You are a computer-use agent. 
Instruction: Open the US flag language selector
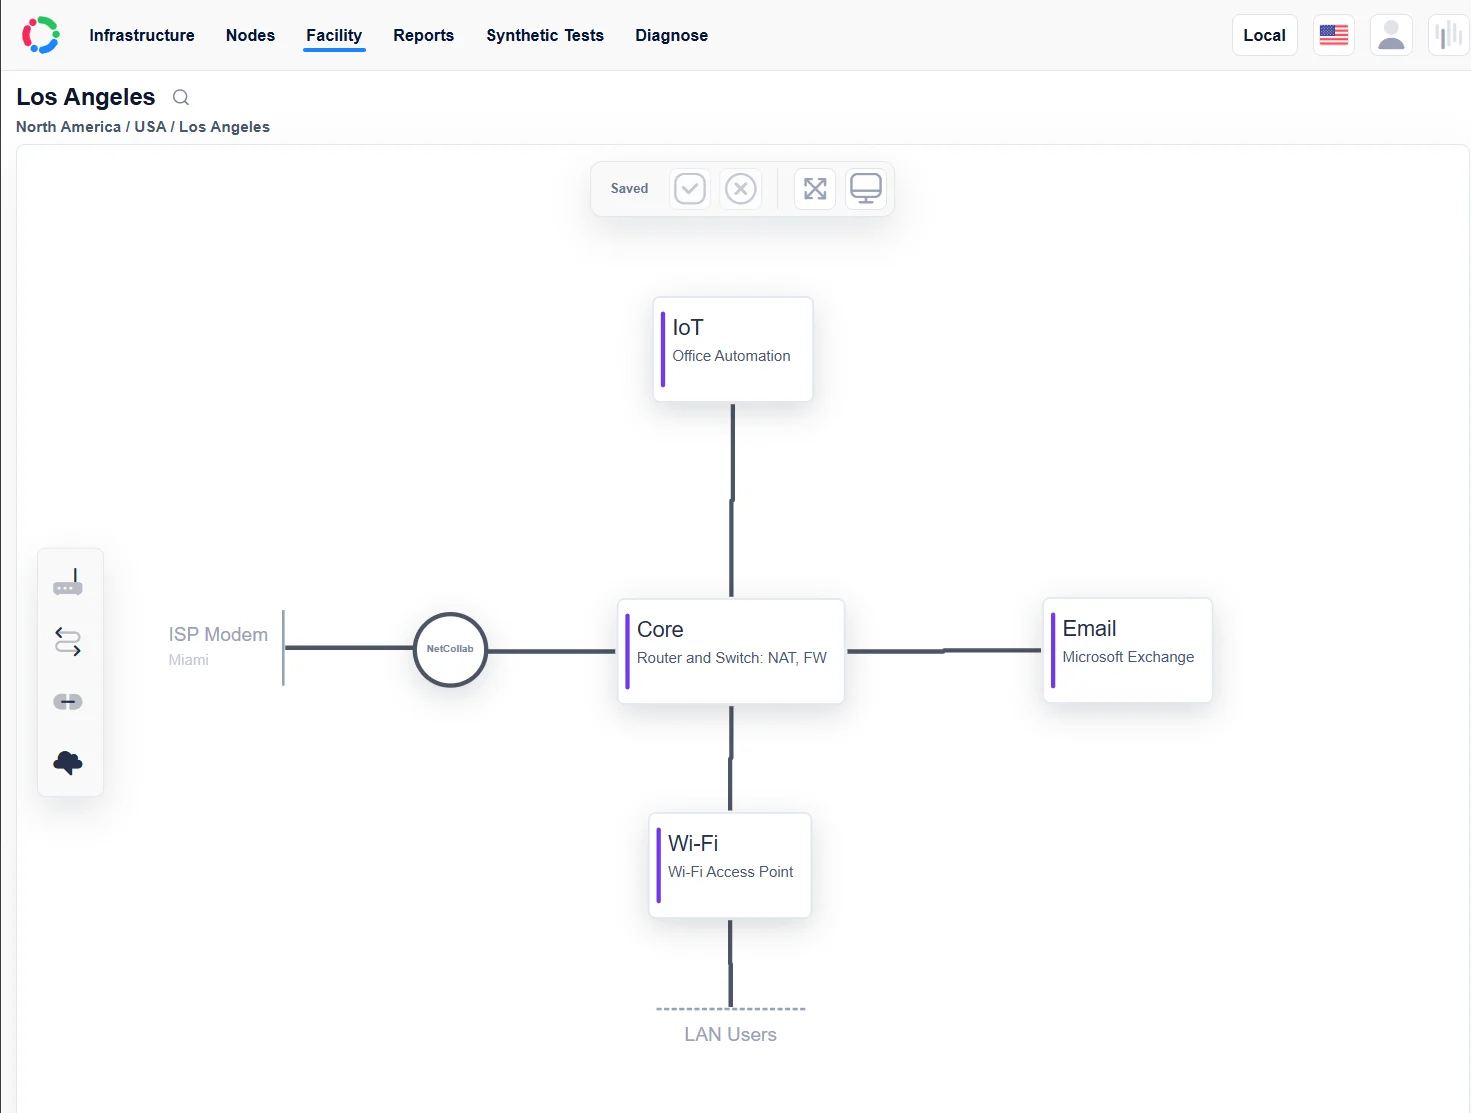(x=1334, y=35)
